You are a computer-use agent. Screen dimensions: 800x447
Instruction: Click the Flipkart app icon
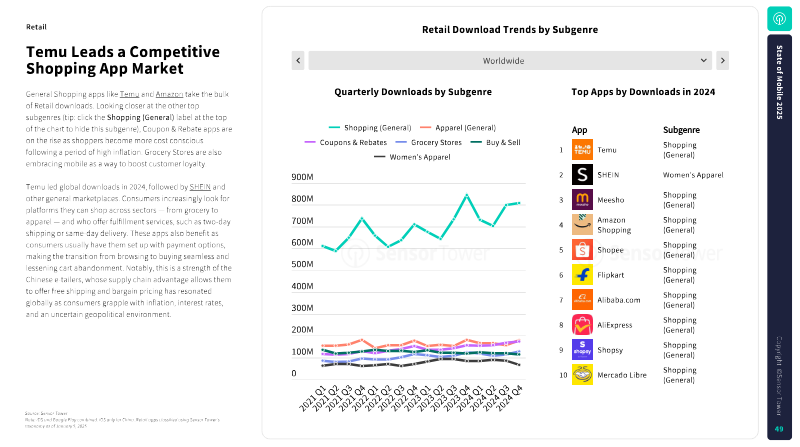[x=582, y=275]
